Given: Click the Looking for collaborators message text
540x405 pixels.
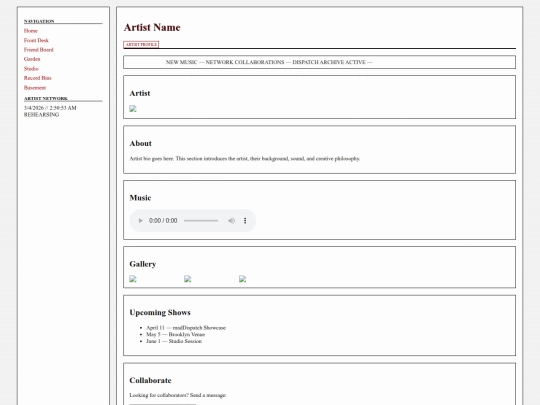Looking at the screenshot, I should tap(178, 395).
